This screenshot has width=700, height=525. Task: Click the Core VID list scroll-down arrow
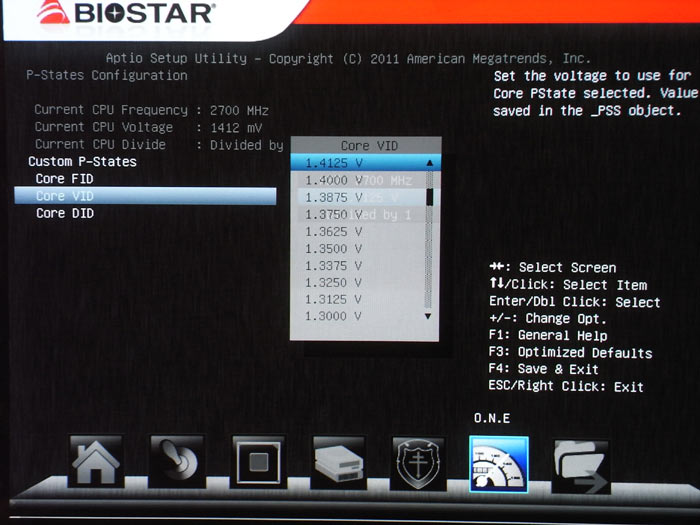[x=428, y=316]
